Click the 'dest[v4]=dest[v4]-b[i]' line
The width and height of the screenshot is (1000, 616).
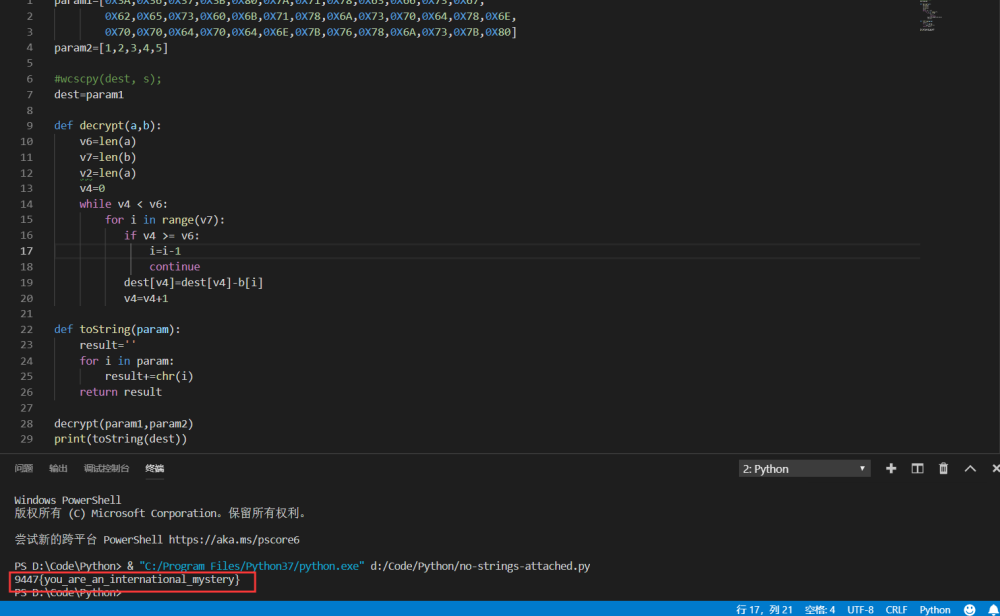[x=193, y=282]
